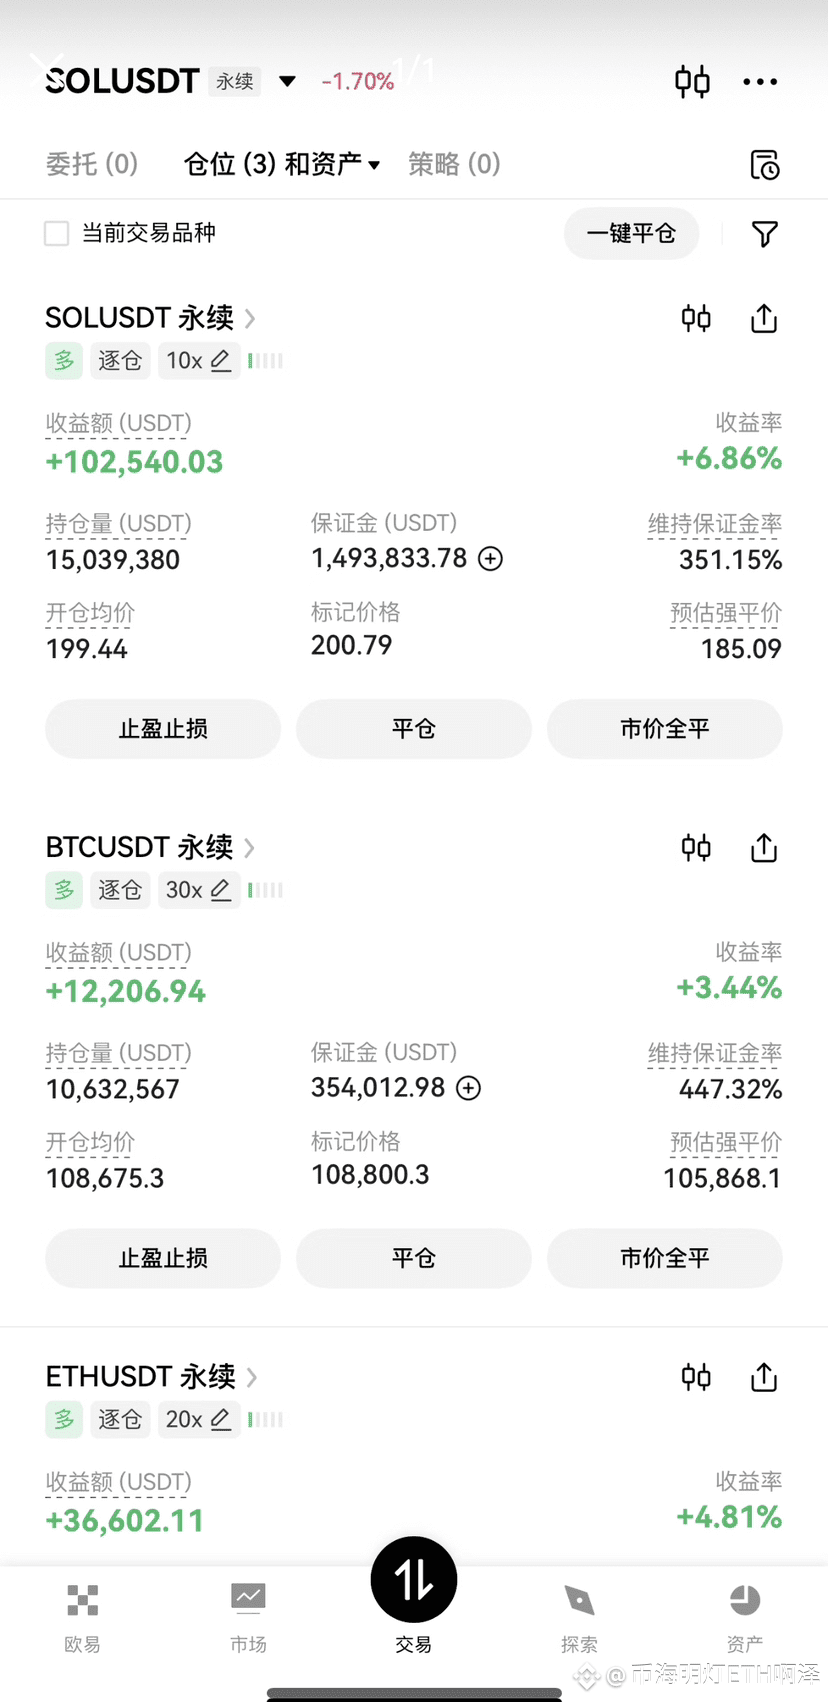Open chart for BTCUSDT position
The image size is (828, 1702).
(x=696, y=848)
